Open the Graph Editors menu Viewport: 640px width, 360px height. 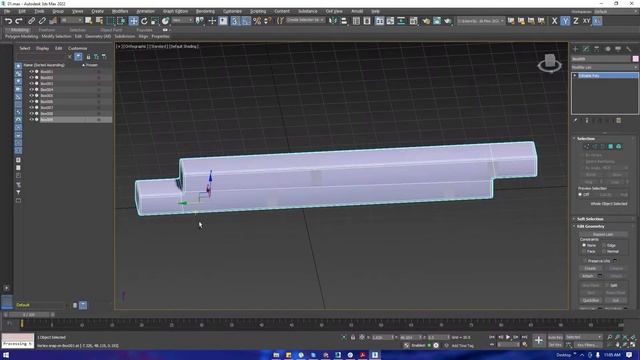[x=175, y=11]
